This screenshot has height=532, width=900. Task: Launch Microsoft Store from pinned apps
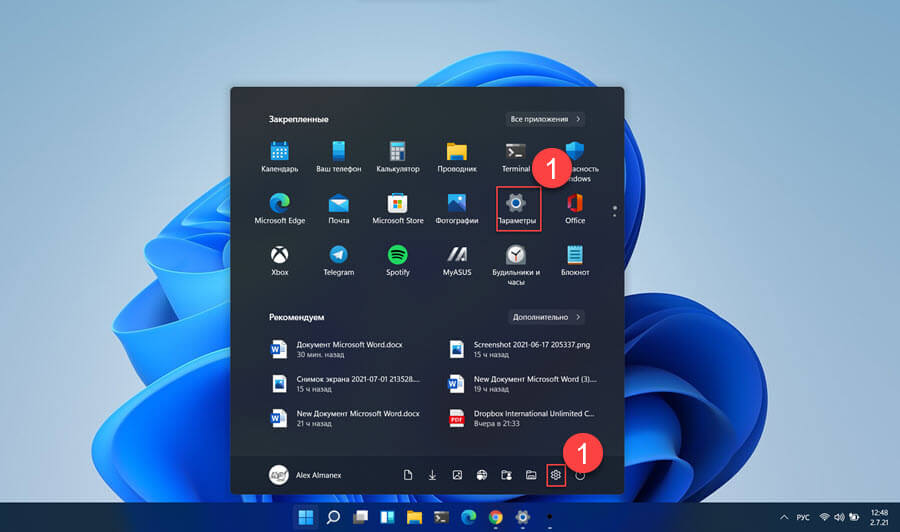398,208
